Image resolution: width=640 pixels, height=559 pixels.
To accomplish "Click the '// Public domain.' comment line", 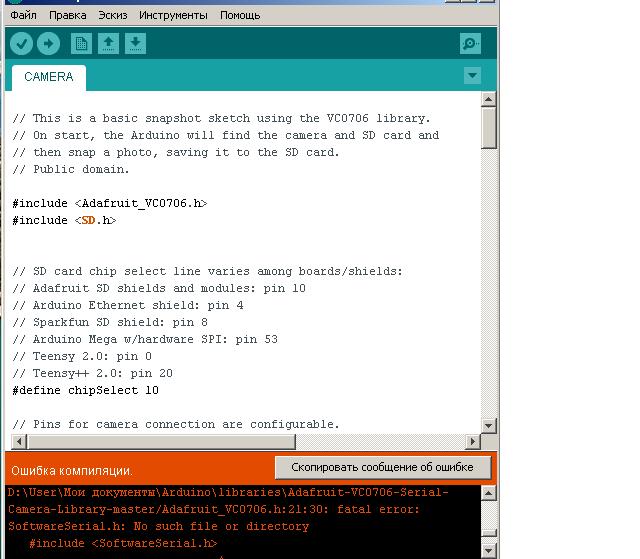I will pyautogui.click(x=71, y=169).
